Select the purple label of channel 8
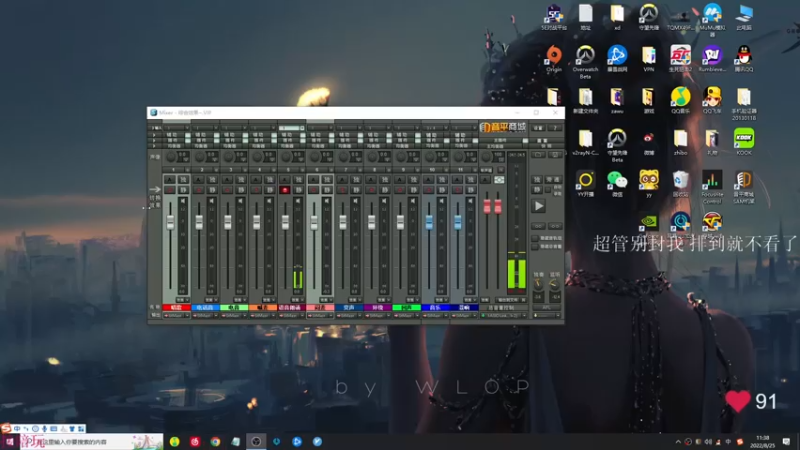800x450 pixels. (377, 308)
